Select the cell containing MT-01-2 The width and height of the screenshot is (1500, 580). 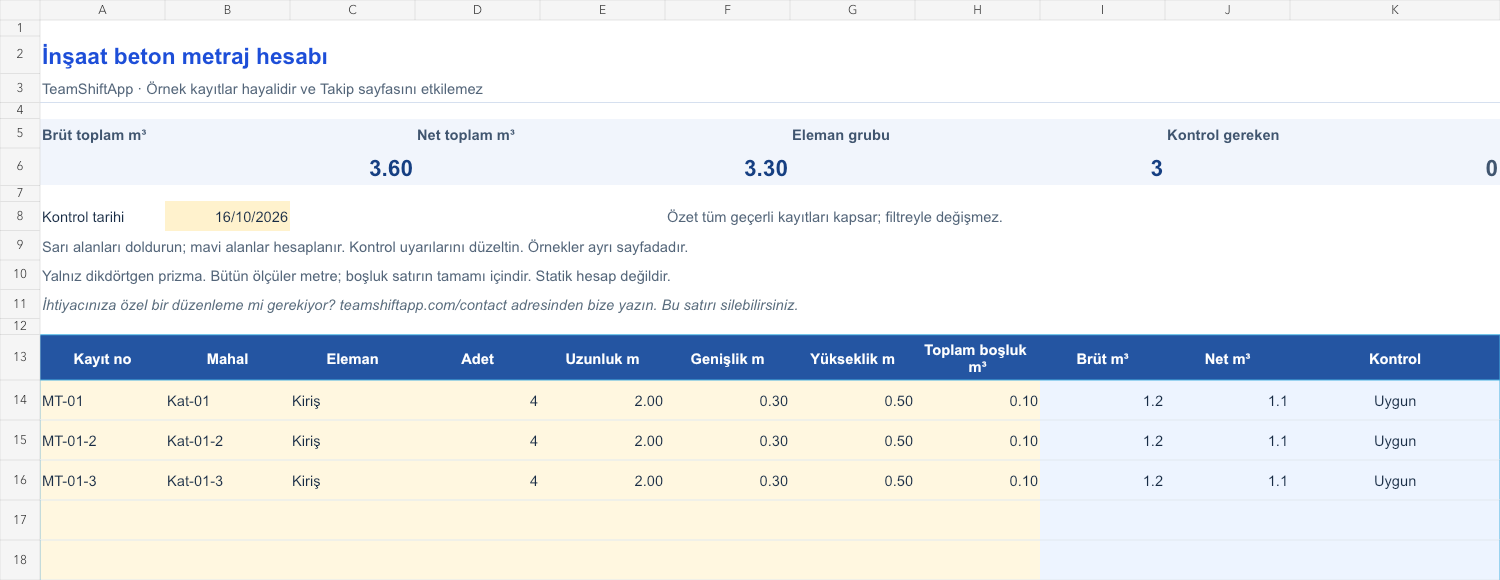pos(103,441)
